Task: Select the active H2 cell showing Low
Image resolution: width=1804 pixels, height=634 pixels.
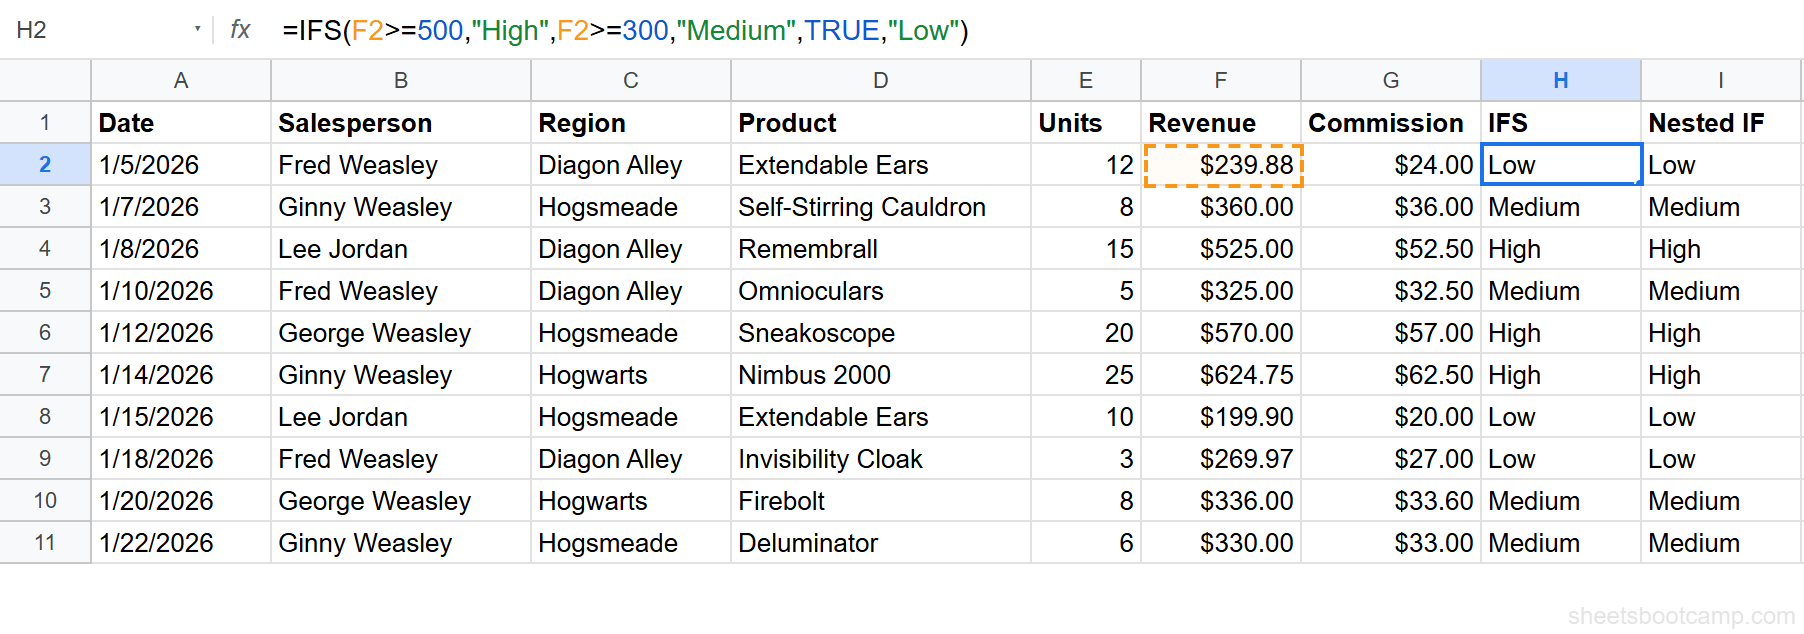Action: point(1560,164)
